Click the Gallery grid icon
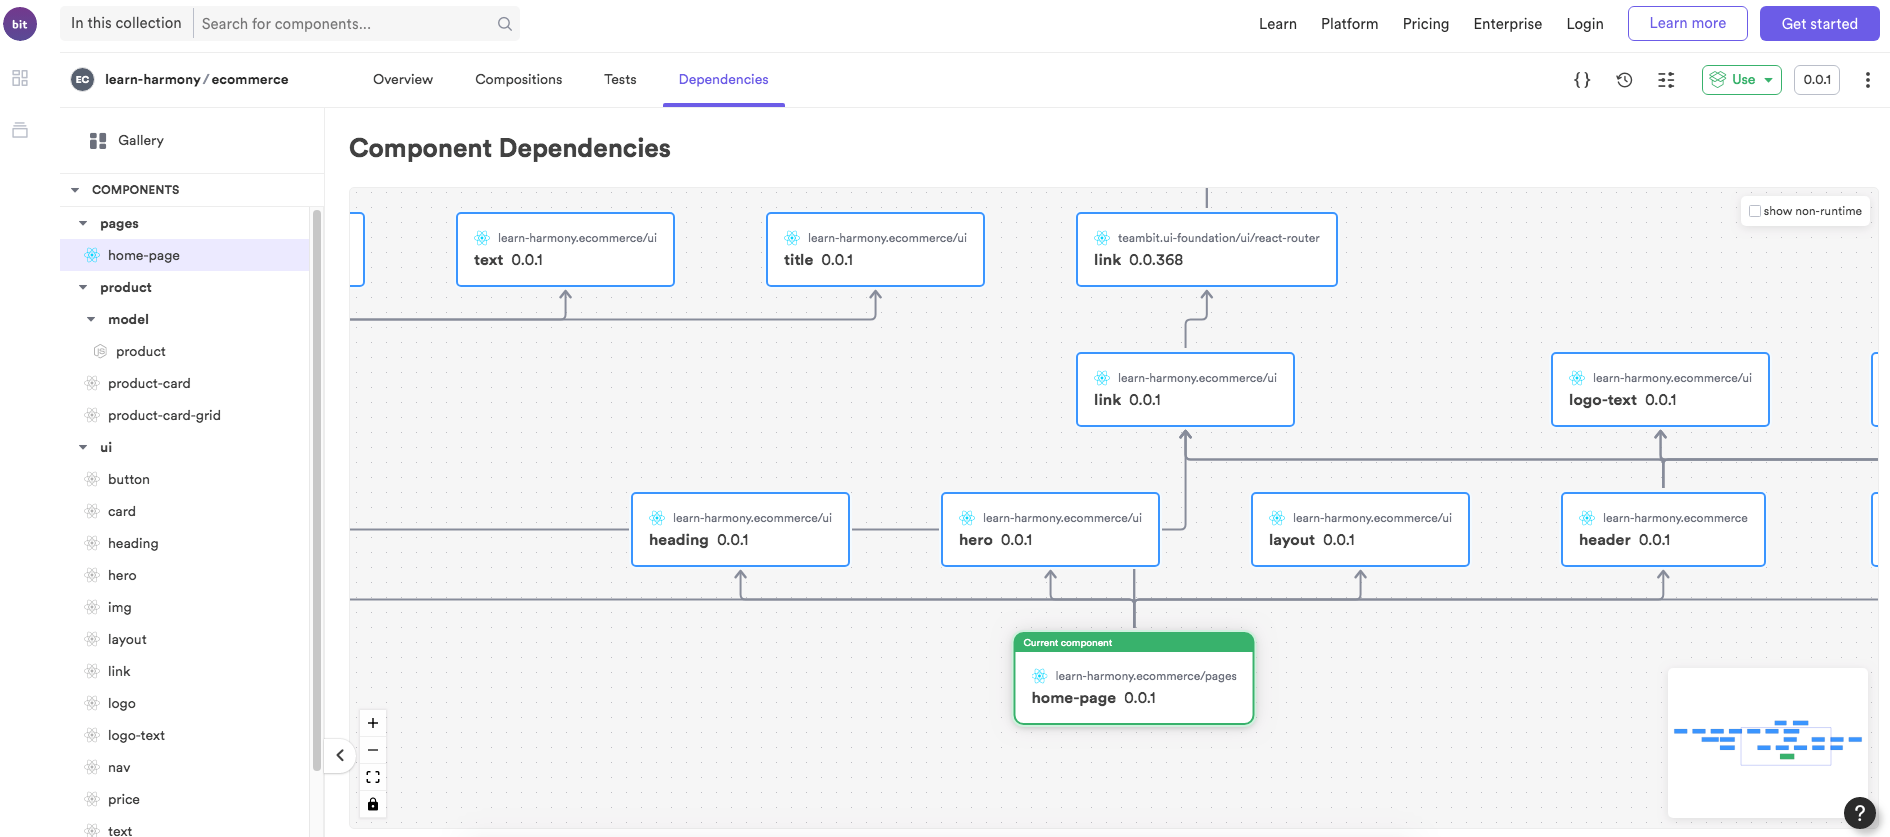1890x837 pixels. [x=98, y=141]
